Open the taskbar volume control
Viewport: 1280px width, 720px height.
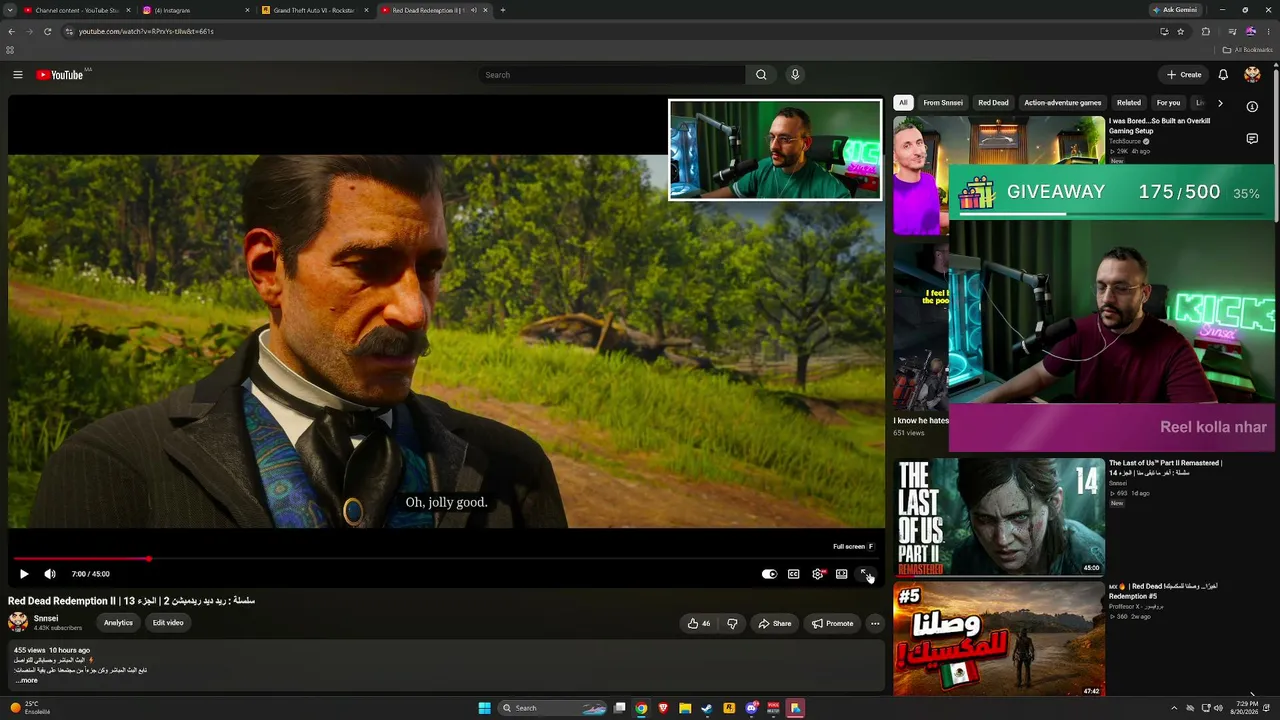(1218, 708)
